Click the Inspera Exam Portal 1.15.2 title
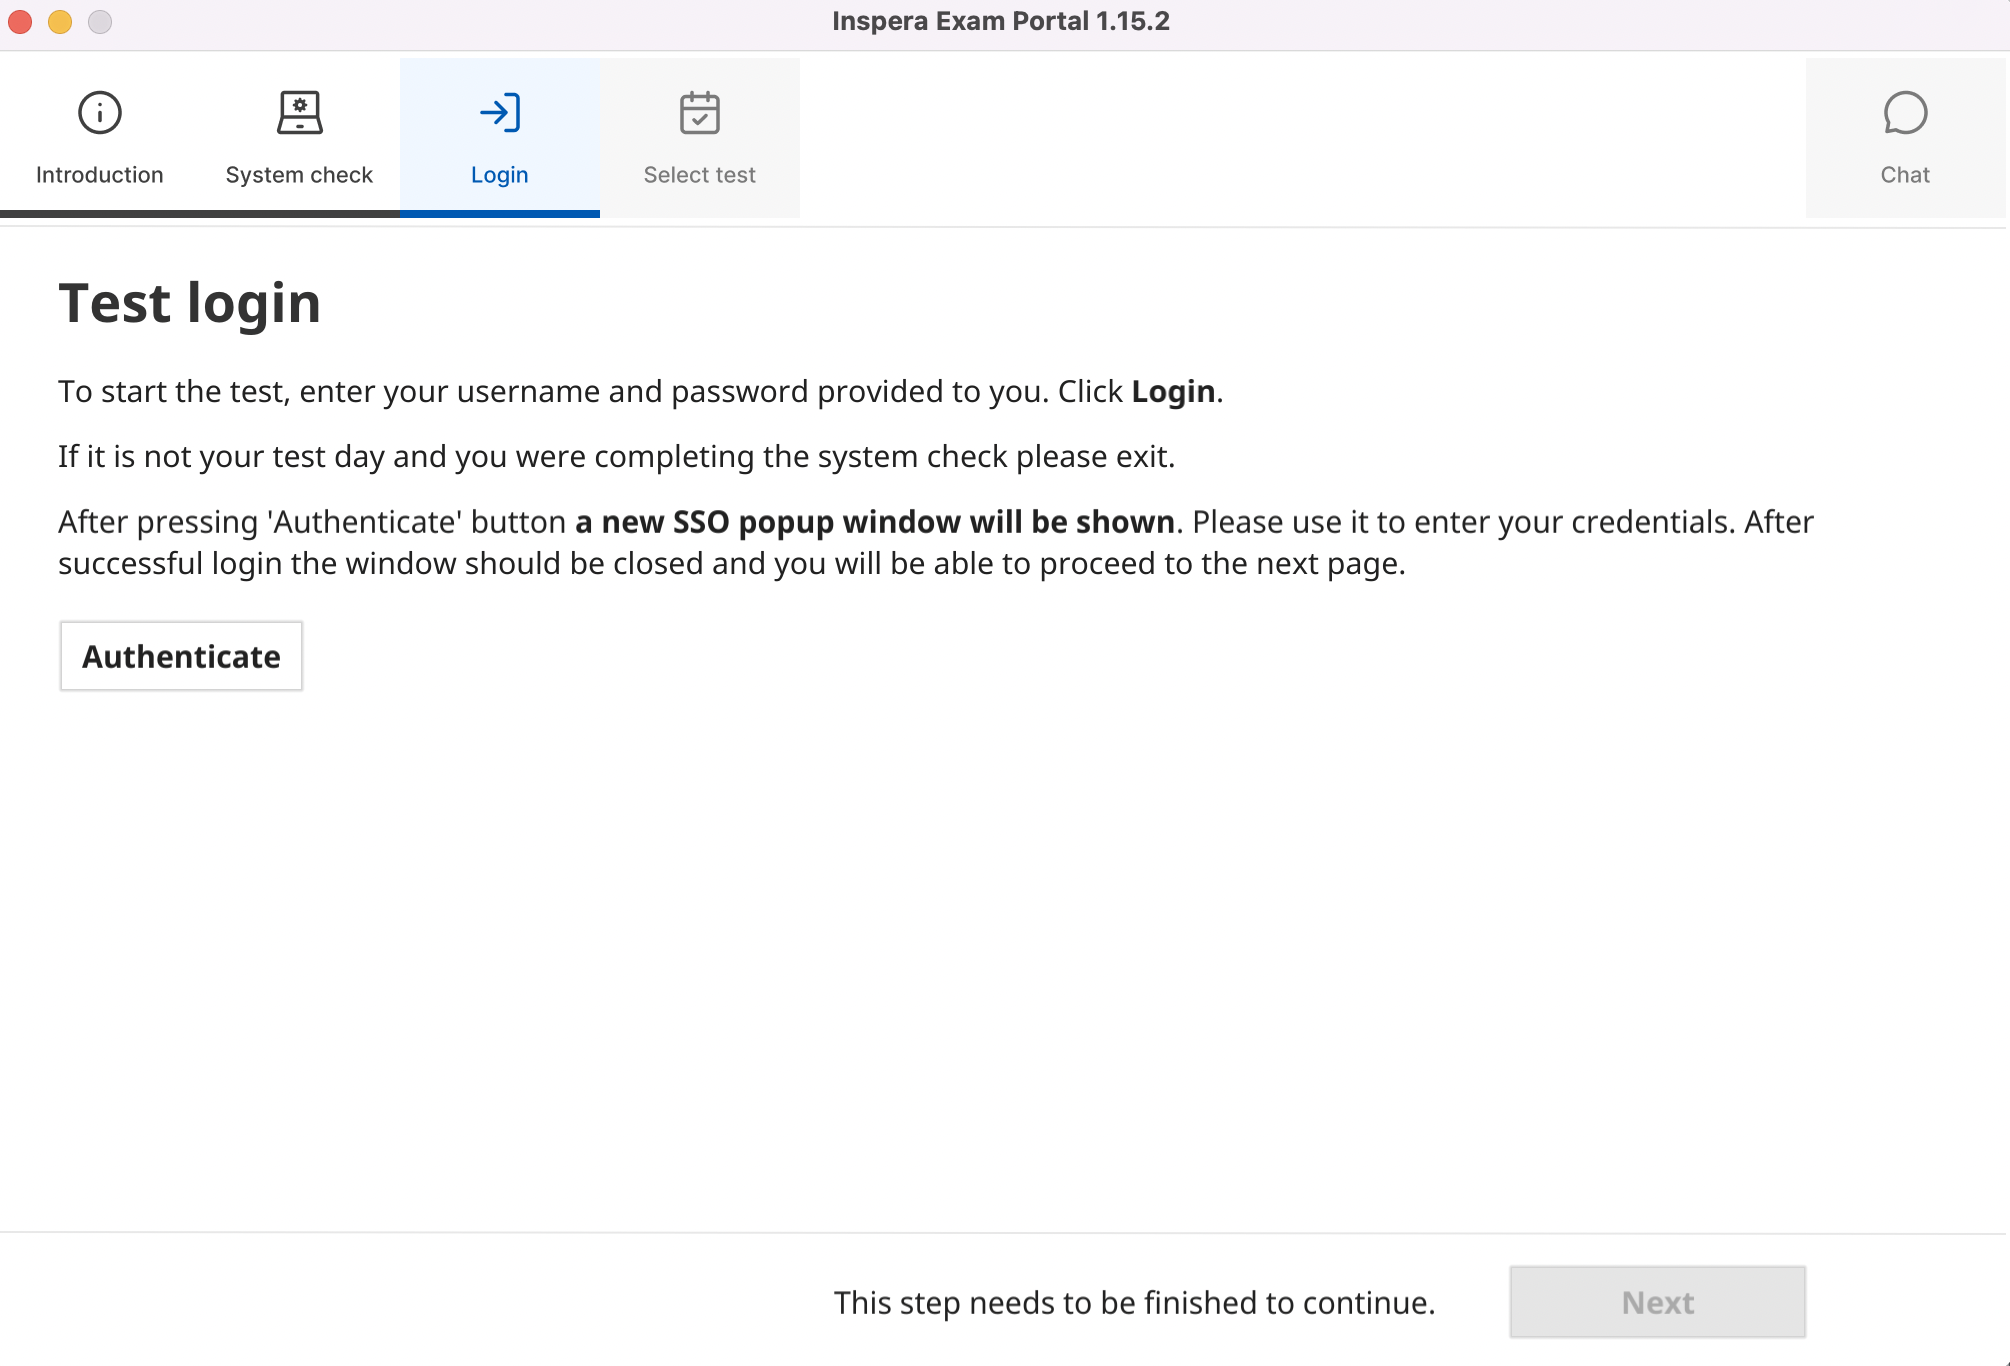The width and height of the screenshot is (2010, 1366). tap(1000, 21)
